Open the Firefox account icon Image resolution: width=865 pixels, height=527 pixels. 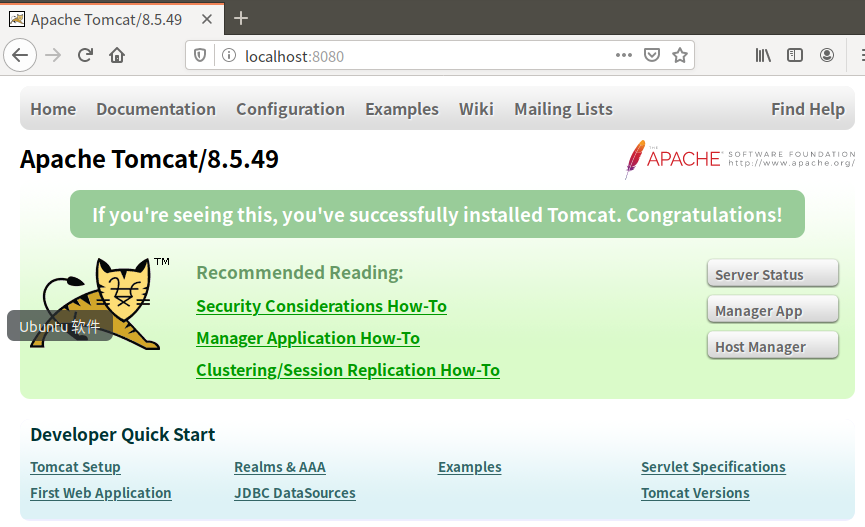(x=827, y=55)
